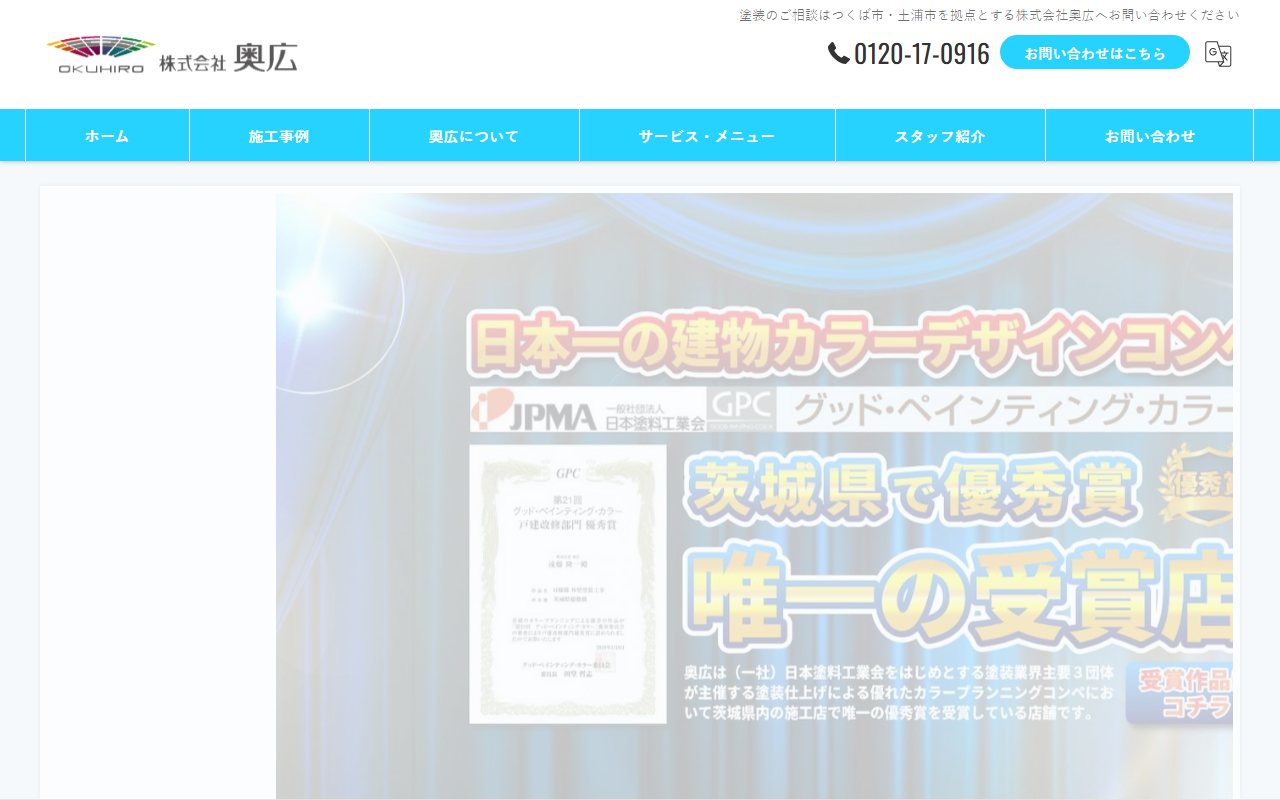Open the サービス・メニュー menu item
The height and width of the screenshot is (800, 1280).
coord(707,136)
